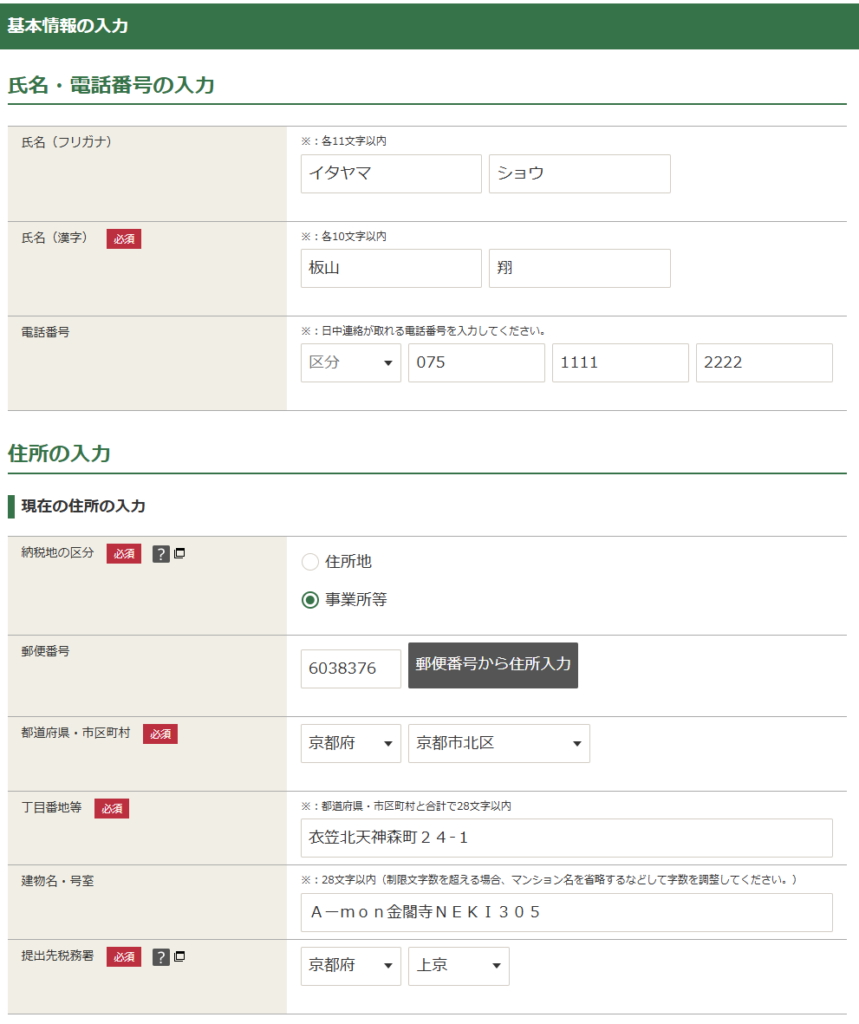Viewport: 859px width, 1024px height.
Task: Open help icon for 提出先税務署
Action: pos(160,957)
